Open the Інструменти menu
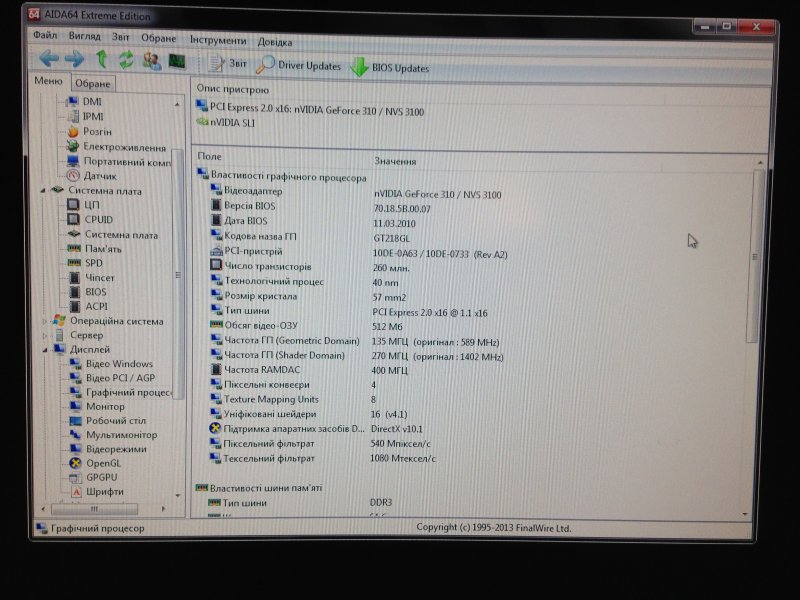The height and width of the screenshot is (600, 800). click(x=217, y=41)
